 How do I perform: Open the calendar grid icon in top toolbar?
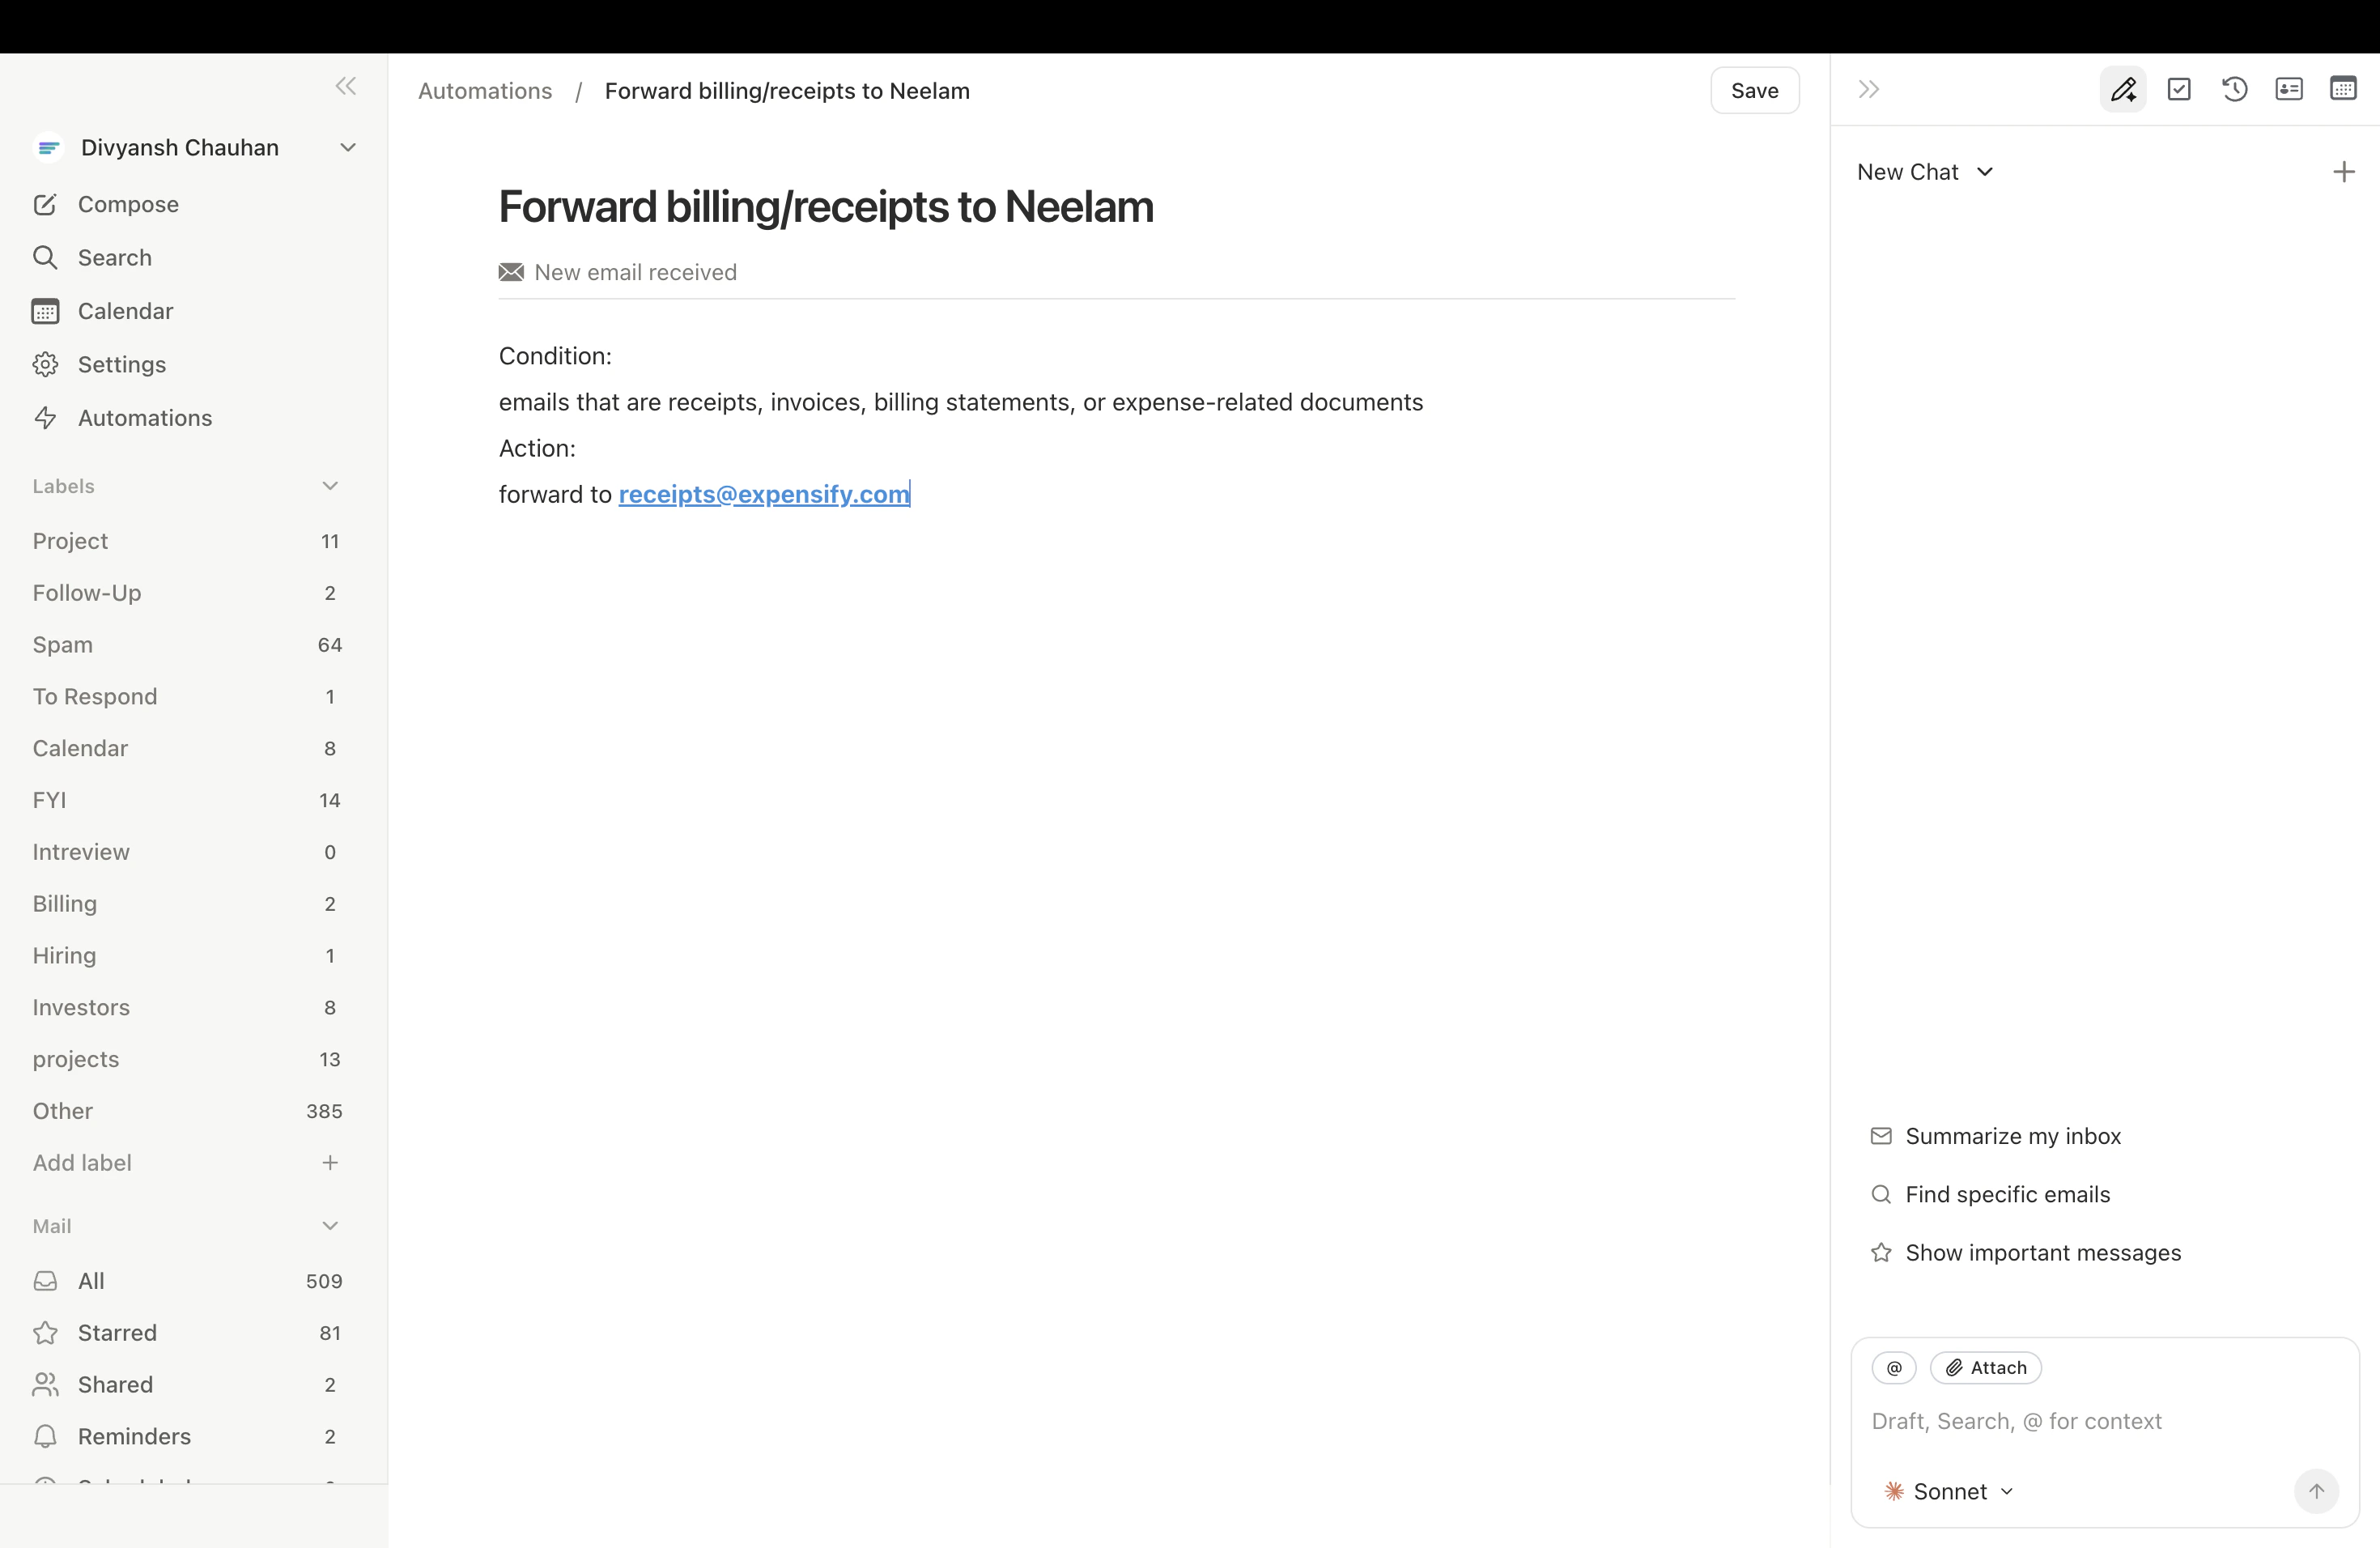pyautogui.click(x=2344, y=89)
